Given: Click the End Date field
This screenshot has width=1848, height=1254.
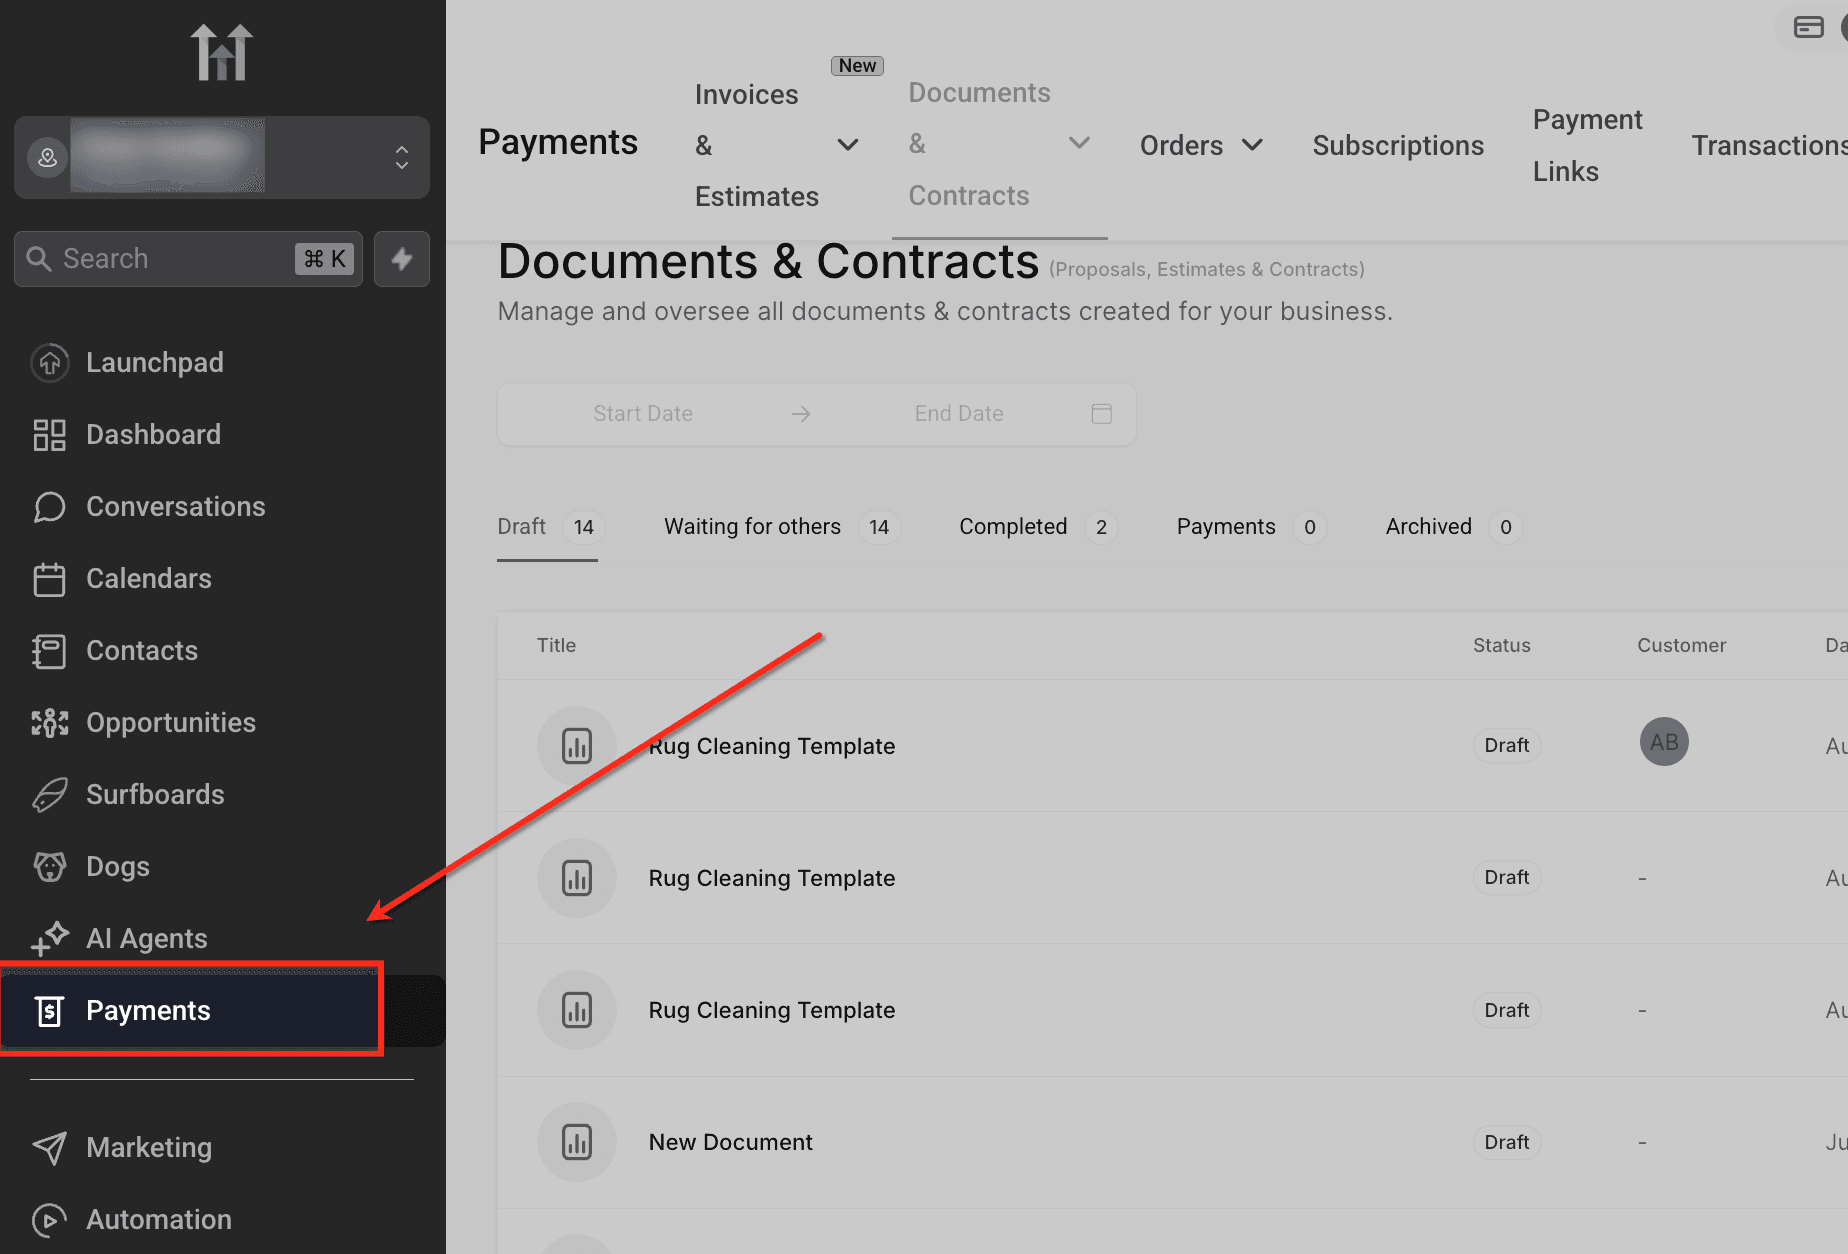Looking at the screenshot, I should coord(958,413).
